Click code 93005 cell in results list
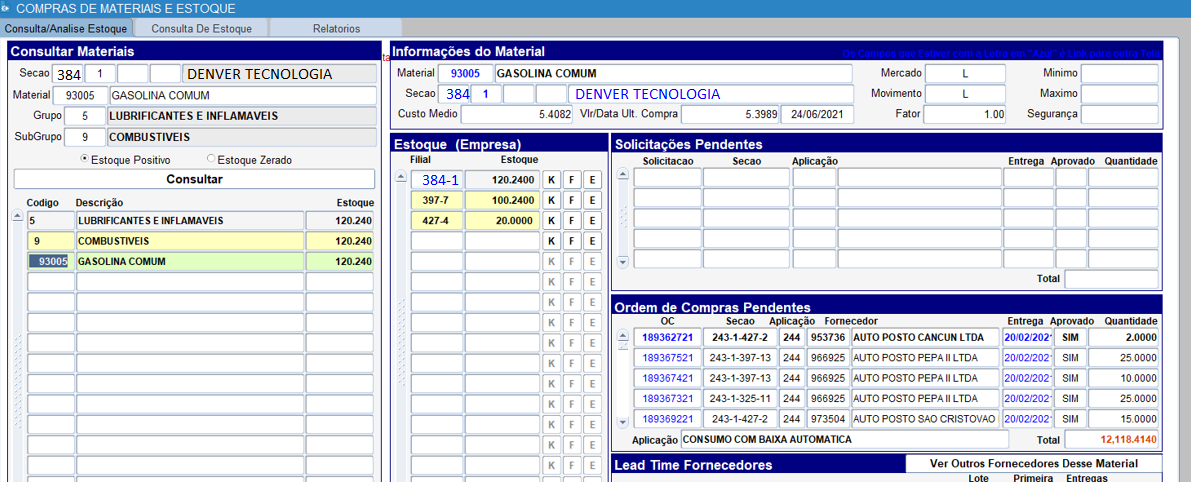 point(49,262)
